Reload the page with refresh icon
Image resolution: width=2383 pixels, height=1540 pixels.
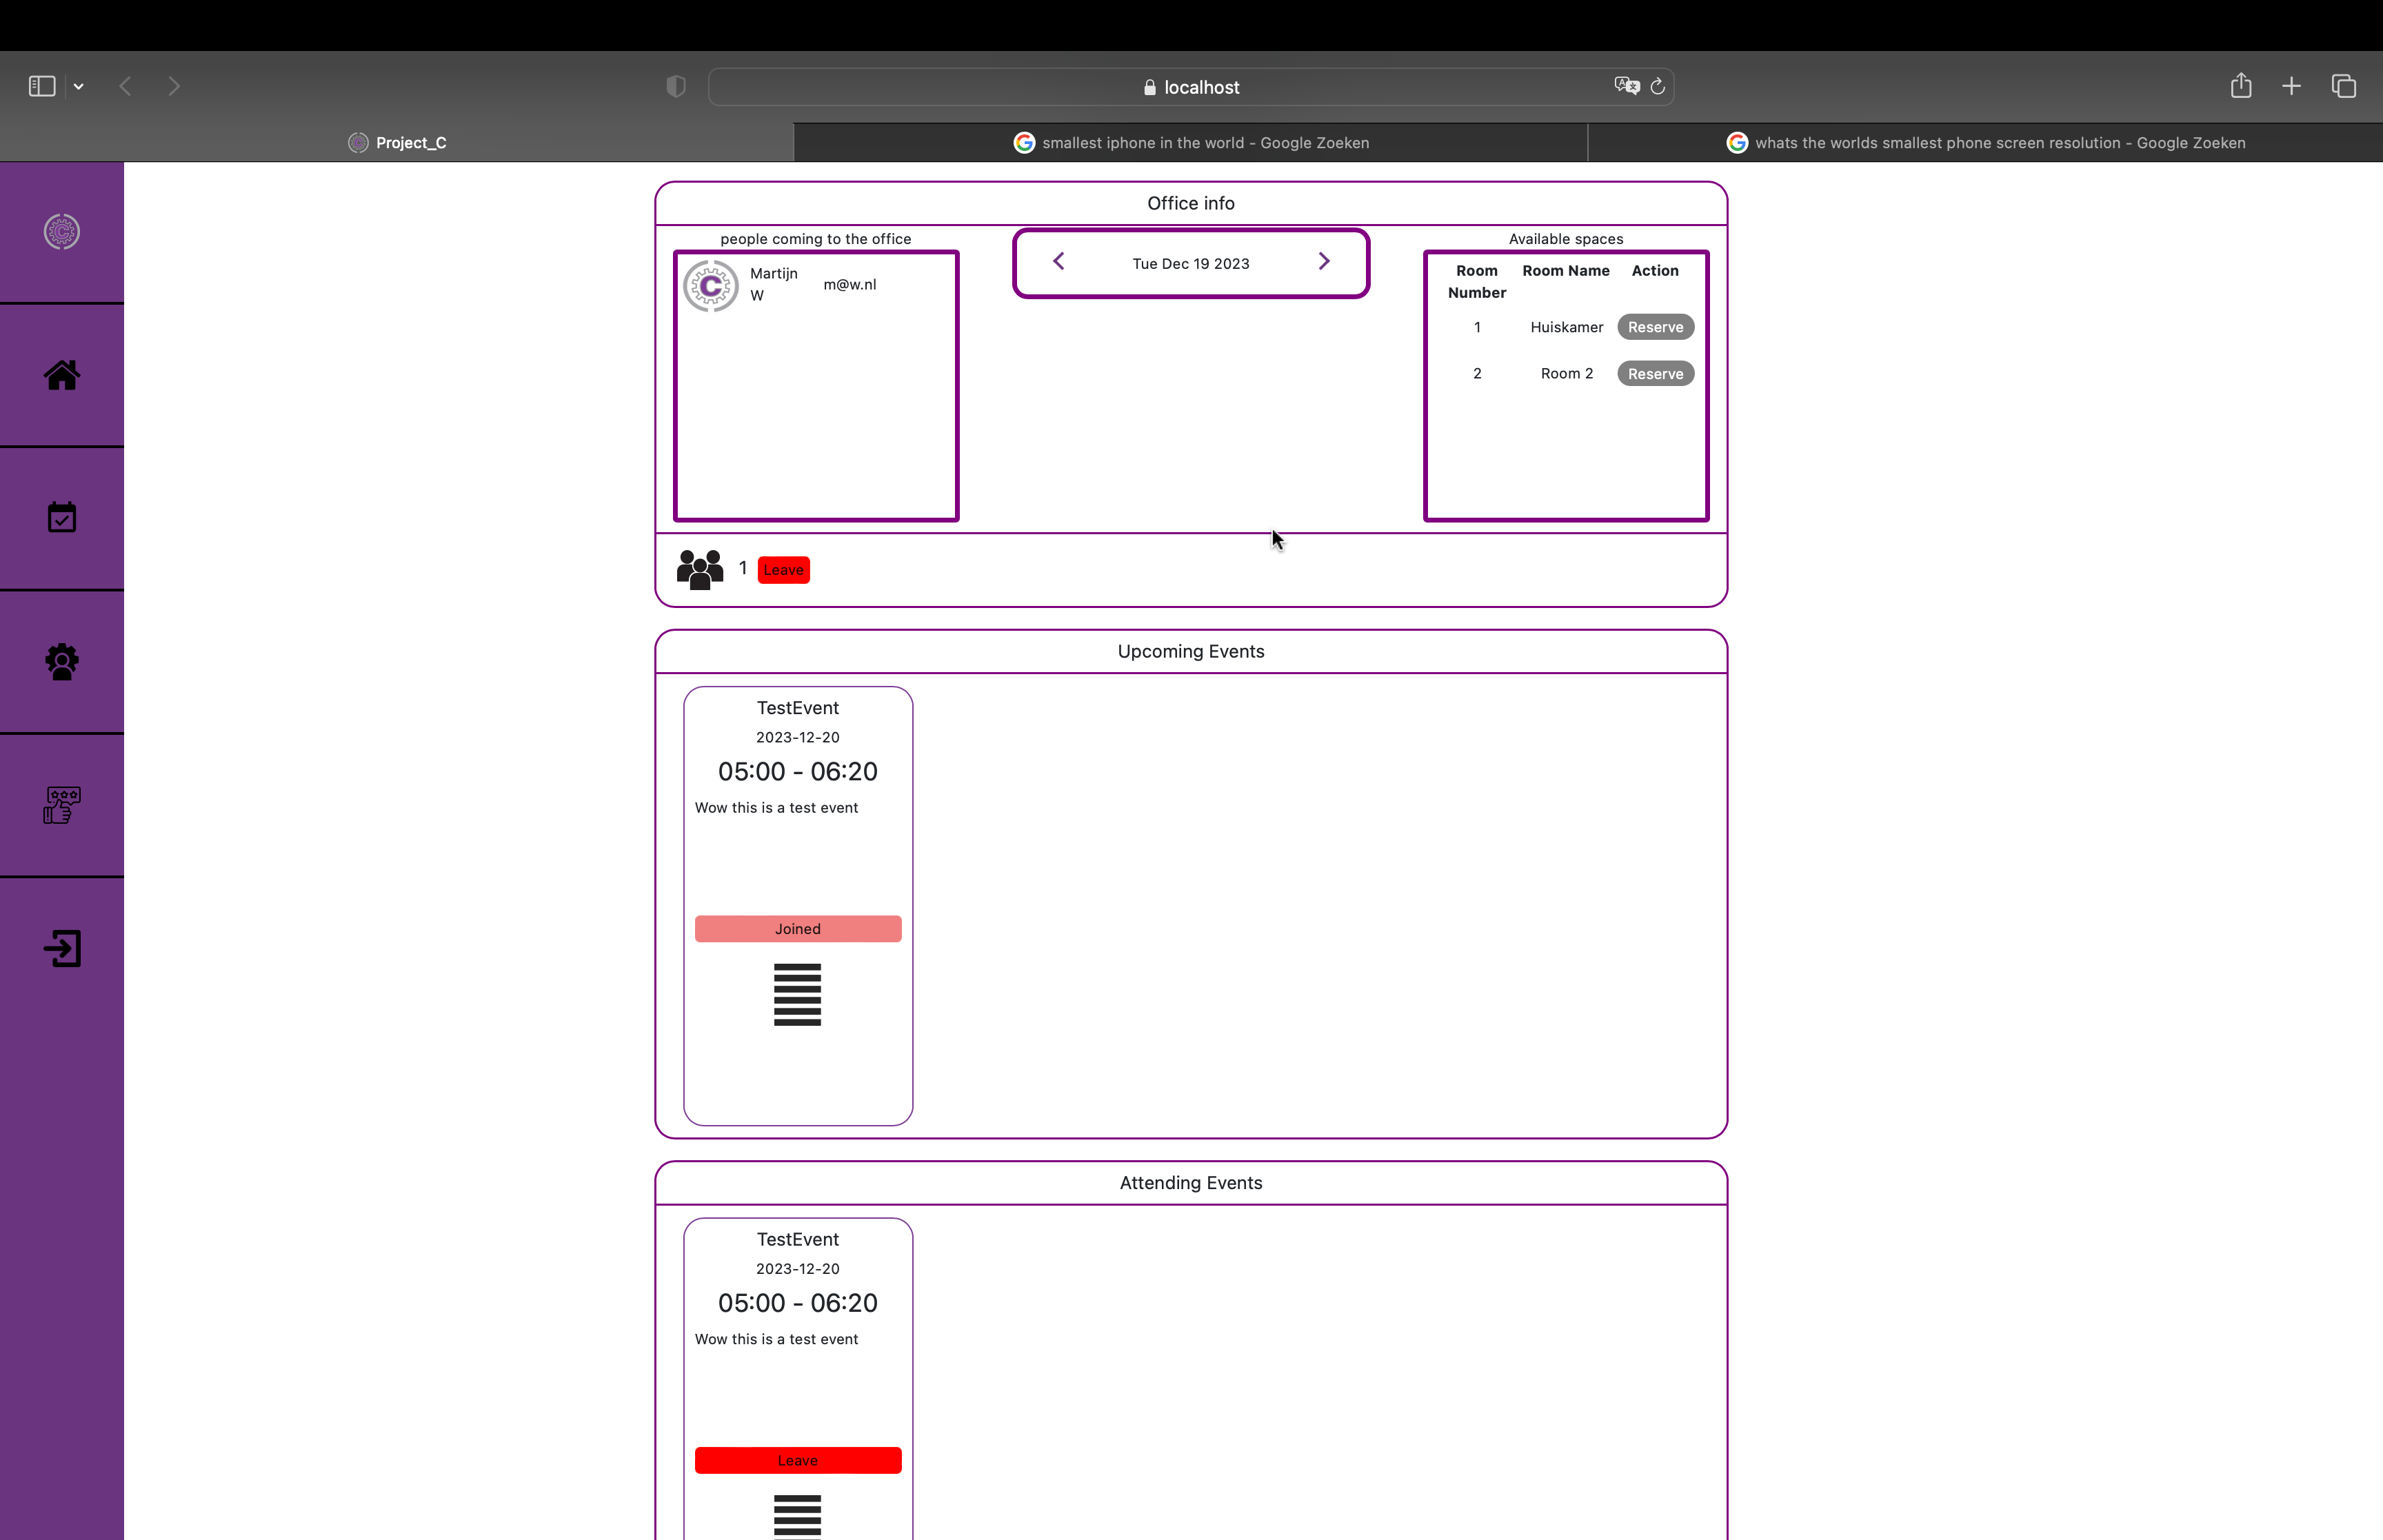[1658, 87]
